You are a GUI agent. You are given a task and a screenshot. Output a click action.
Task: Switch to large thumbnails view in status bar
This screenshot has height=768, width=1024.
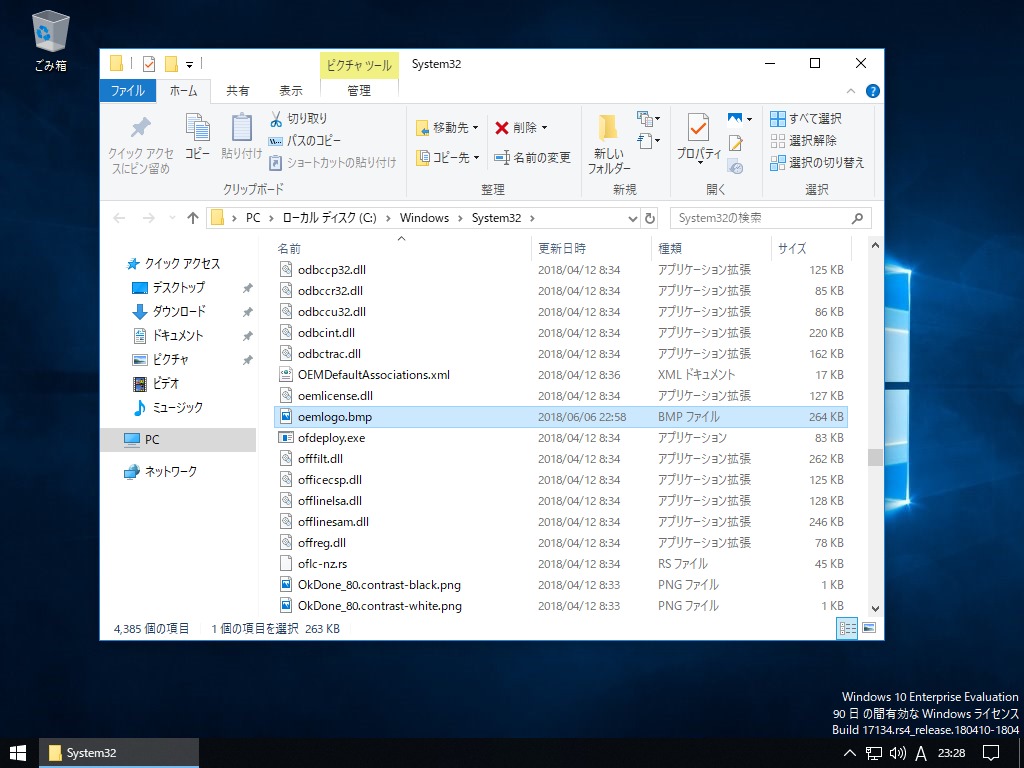870,628
